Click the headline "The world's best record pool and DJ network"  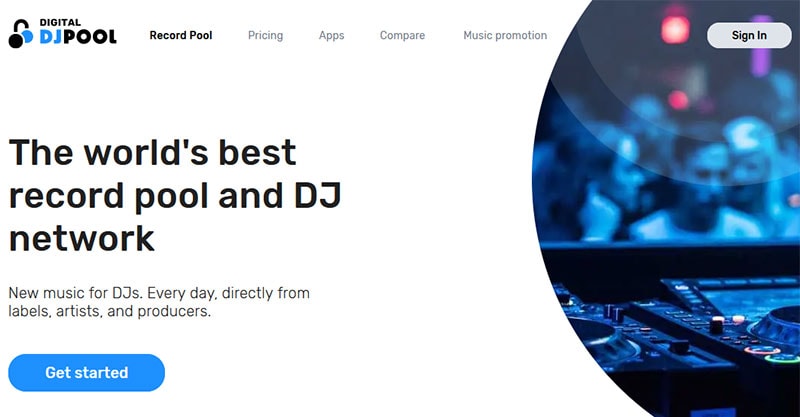[175, 195]
